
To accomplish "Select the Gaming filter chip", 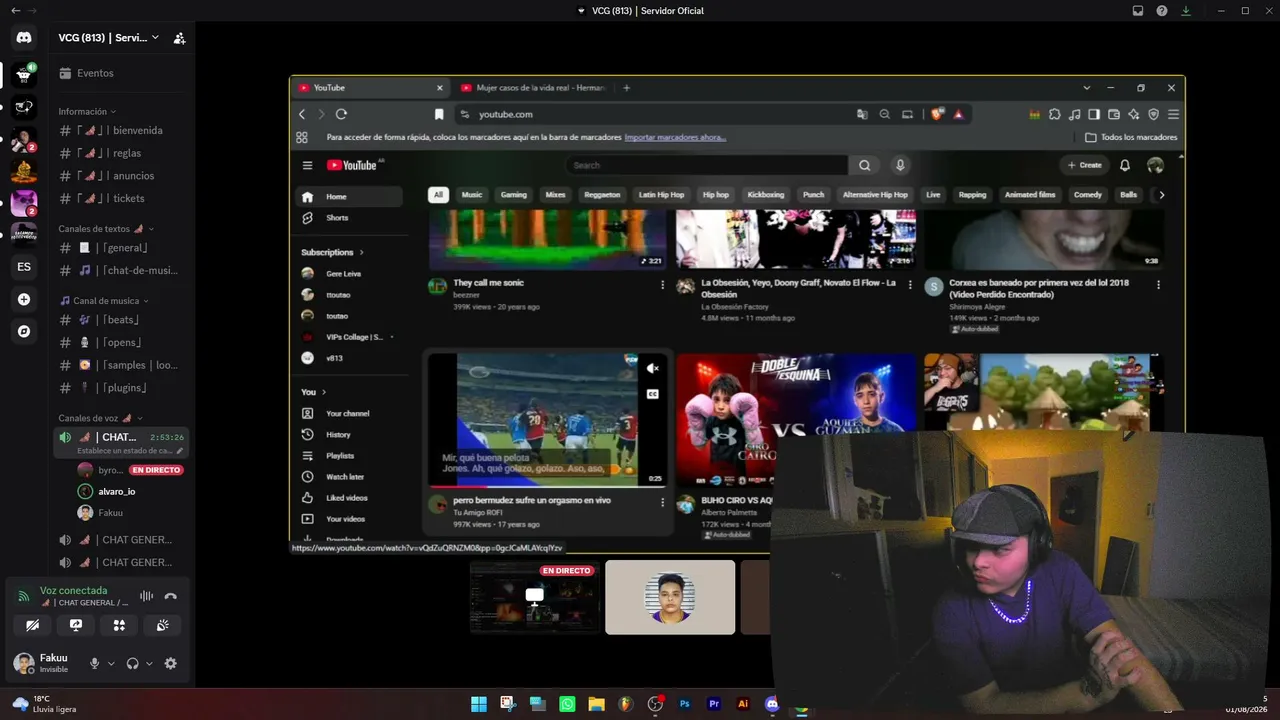I will click(x=514, y=195).
